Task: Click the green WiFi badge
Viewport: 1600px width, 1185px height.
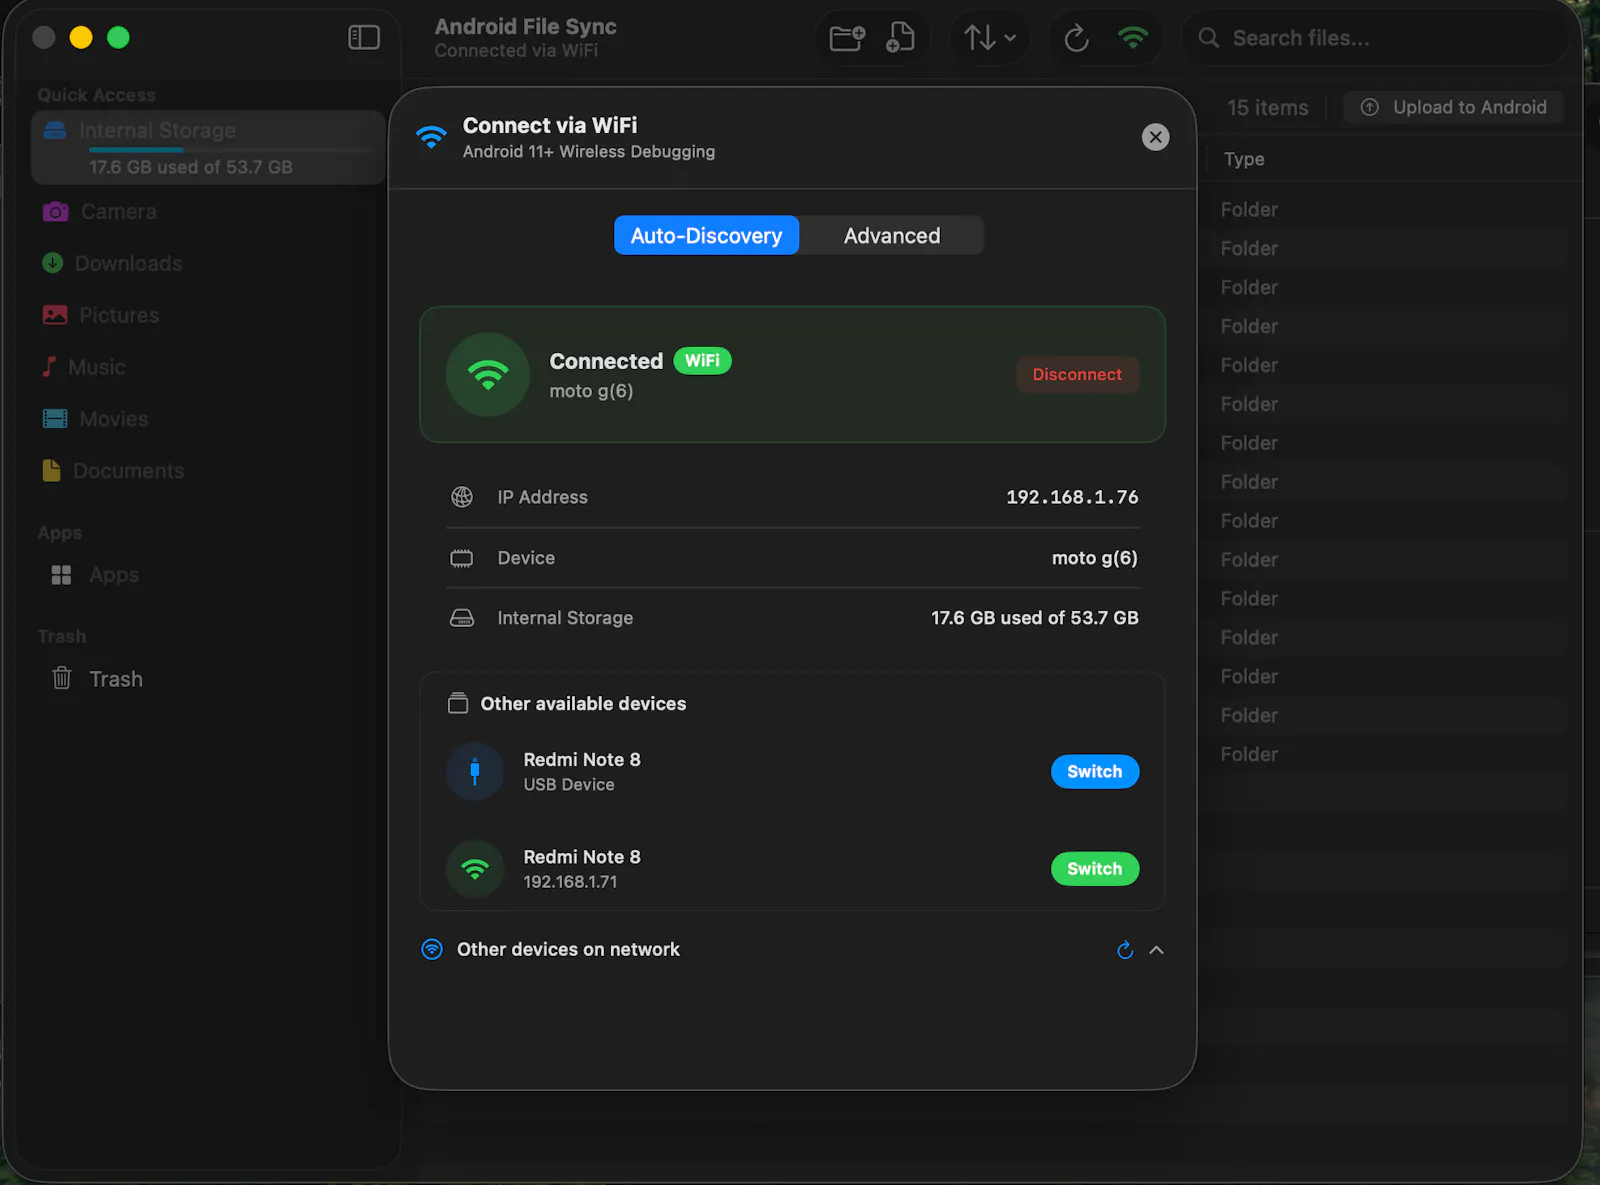Action: click(x=702, y=361)
